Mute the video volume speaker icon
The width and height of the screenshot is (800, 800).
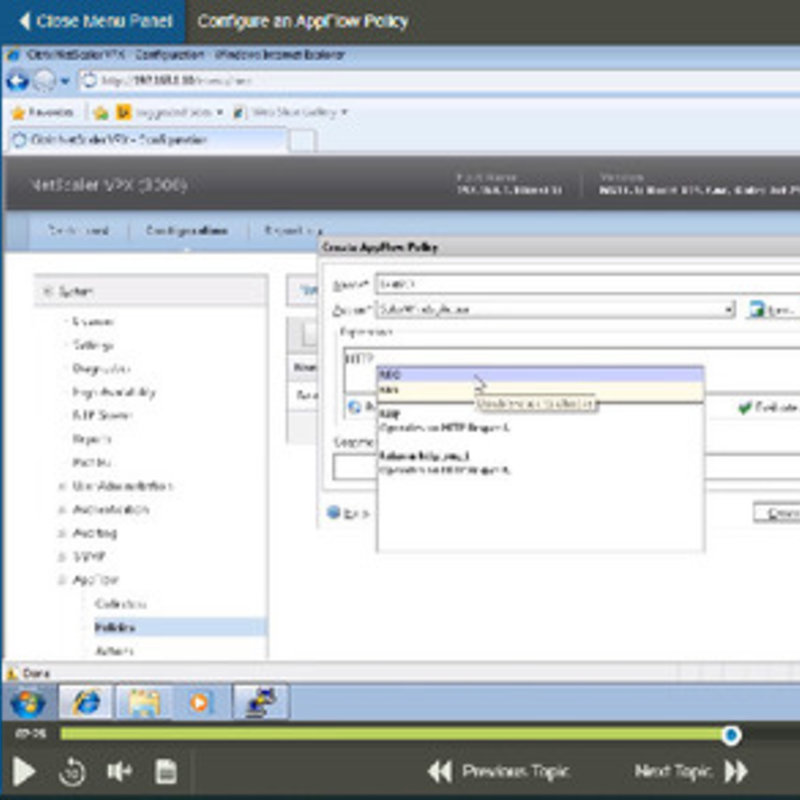(x=119, y=771)
